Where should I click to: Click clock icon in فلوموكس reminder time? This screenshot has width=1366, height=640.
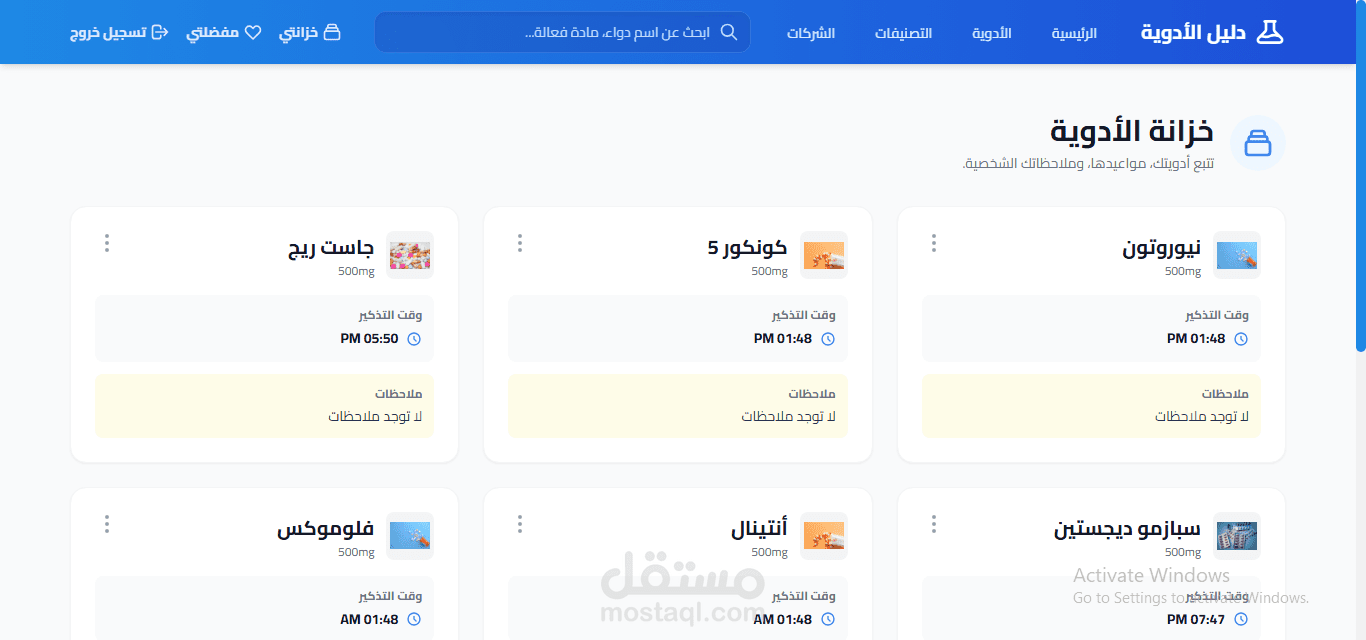tap(414, 620)
